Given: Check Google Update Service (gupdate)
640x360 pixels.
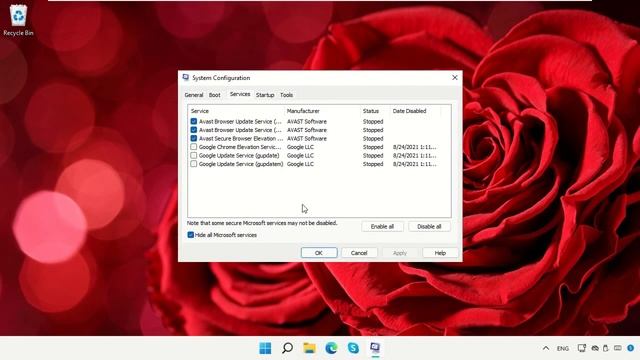Looking at the screenshot, I should click(x=194, y=156).
